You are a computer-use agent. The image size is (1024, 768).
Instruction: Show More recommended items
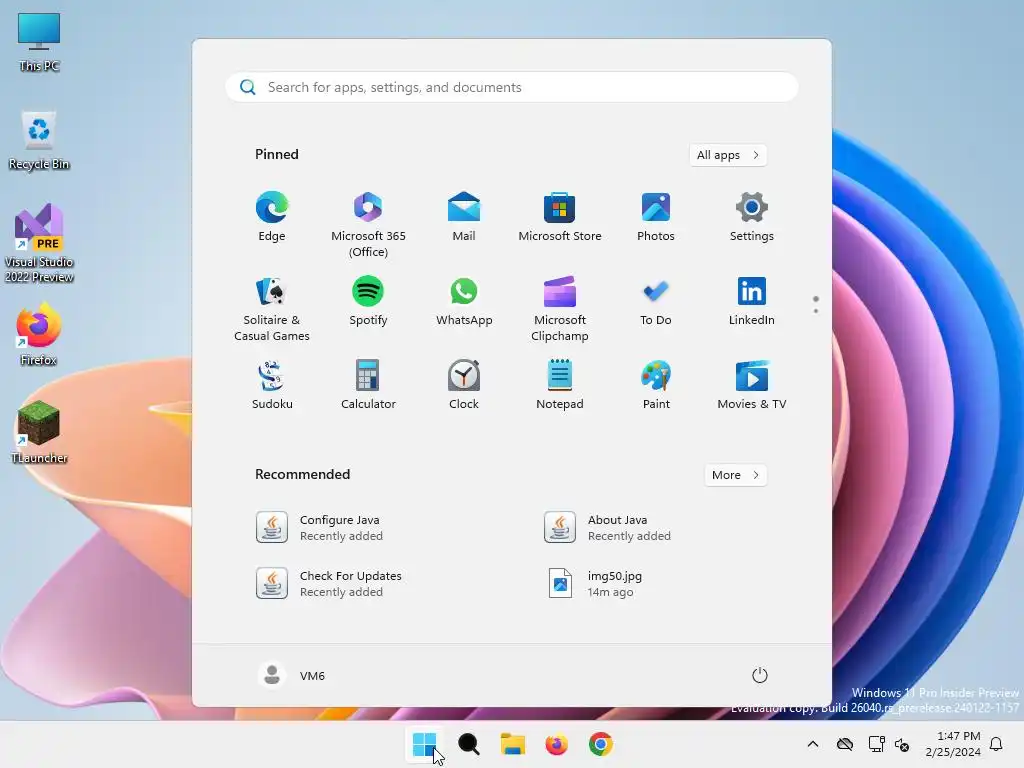(735, 475)
